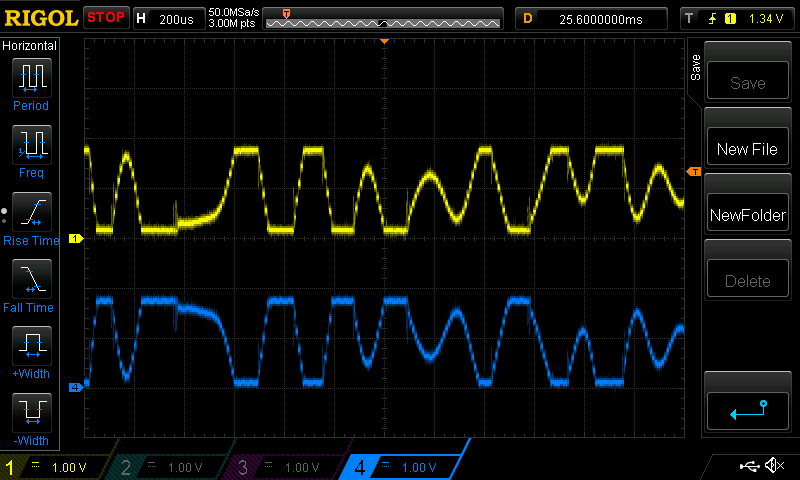
Task: Click the Horizontal menu title
Action: tap(30, 46)
